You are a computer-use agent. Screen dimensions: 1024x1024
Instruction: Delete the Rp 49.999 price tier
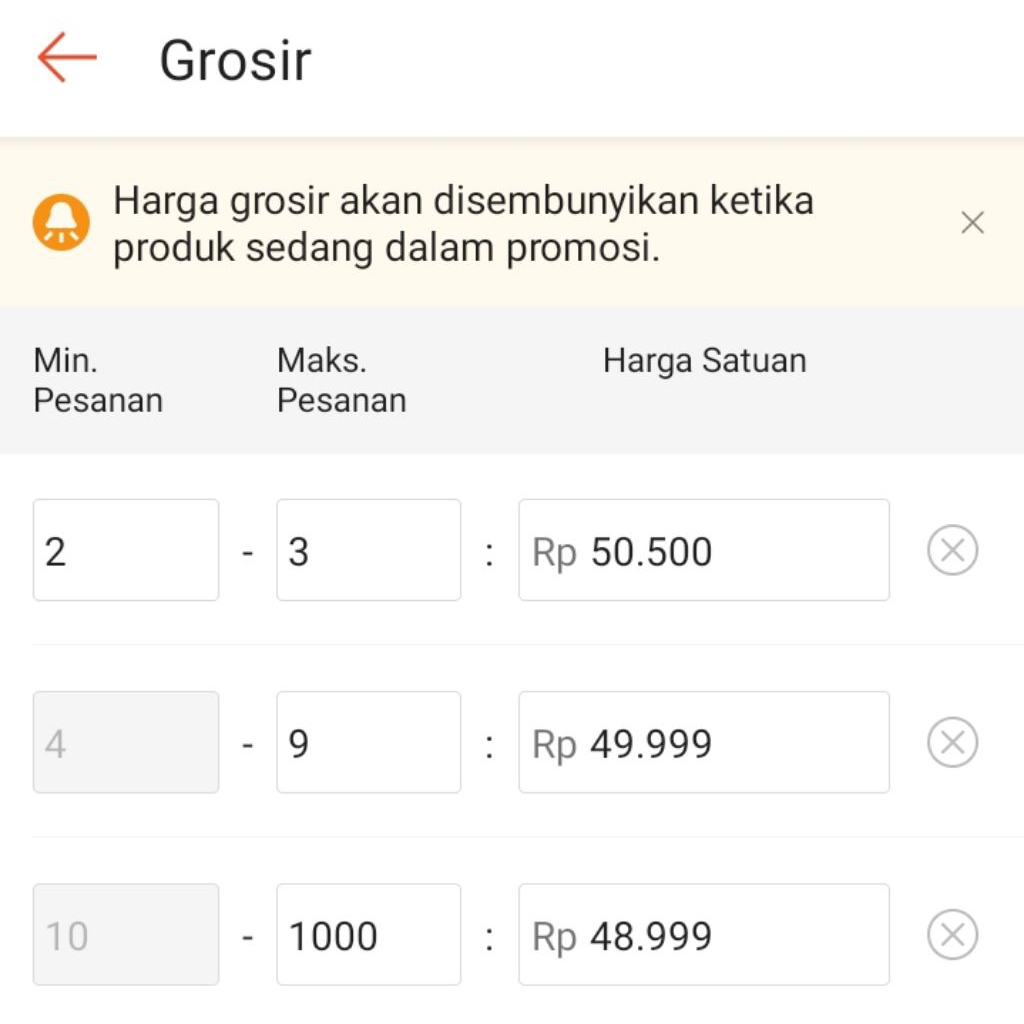pos(952,742)
